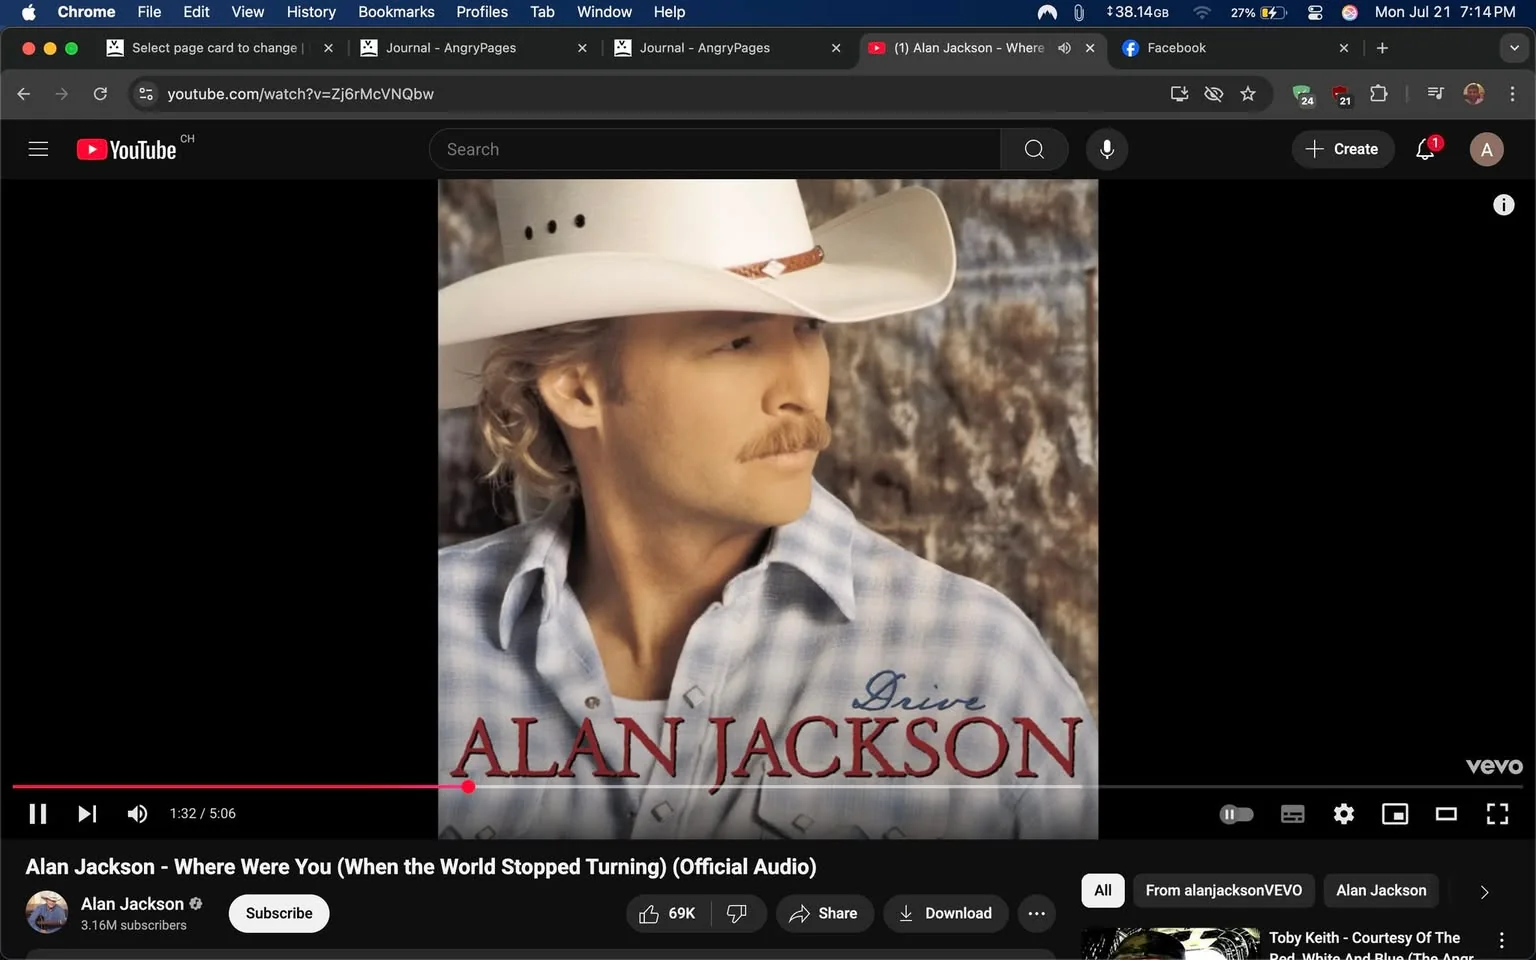Go to YouTube home via logo

point(127,149)
